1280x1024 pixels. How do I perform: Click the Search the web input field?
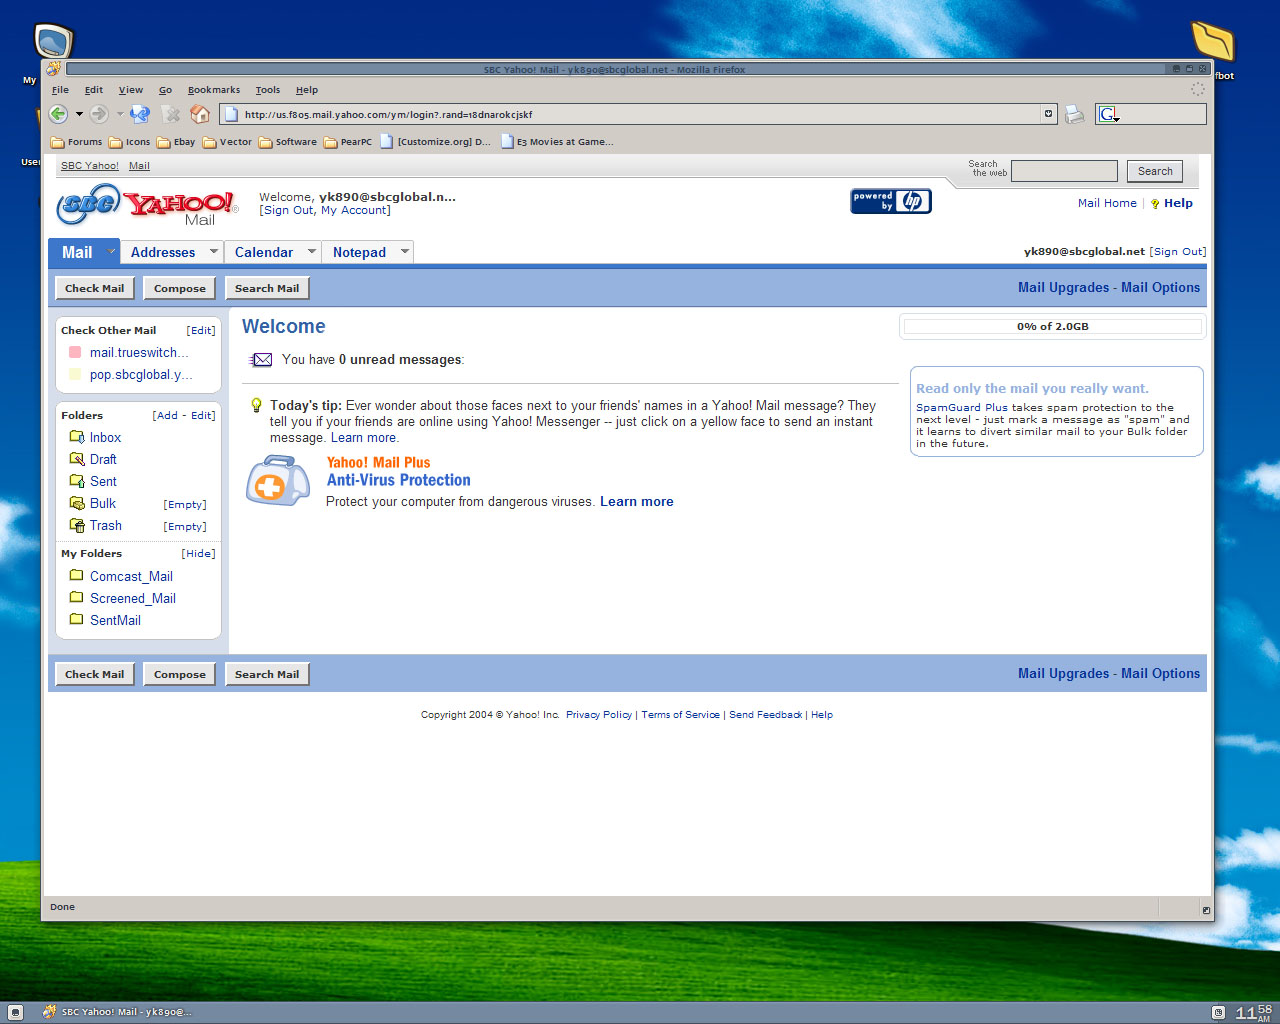(x=1064, y=171)
